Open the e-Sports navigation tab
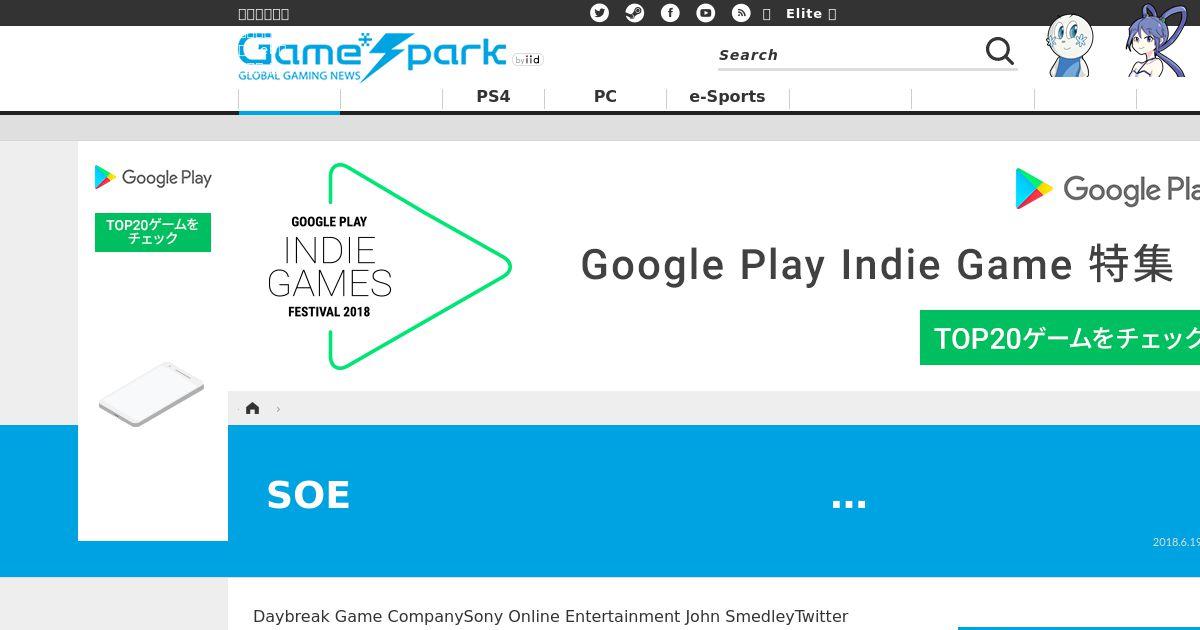1200x630 pixels. click(727, 97)
